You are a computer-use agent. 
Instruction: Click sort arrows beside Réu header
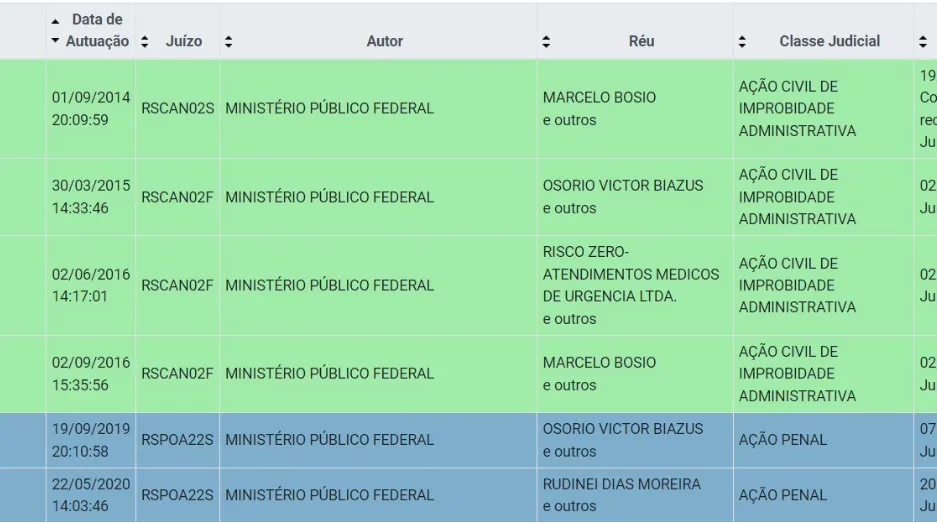[546, 41]
